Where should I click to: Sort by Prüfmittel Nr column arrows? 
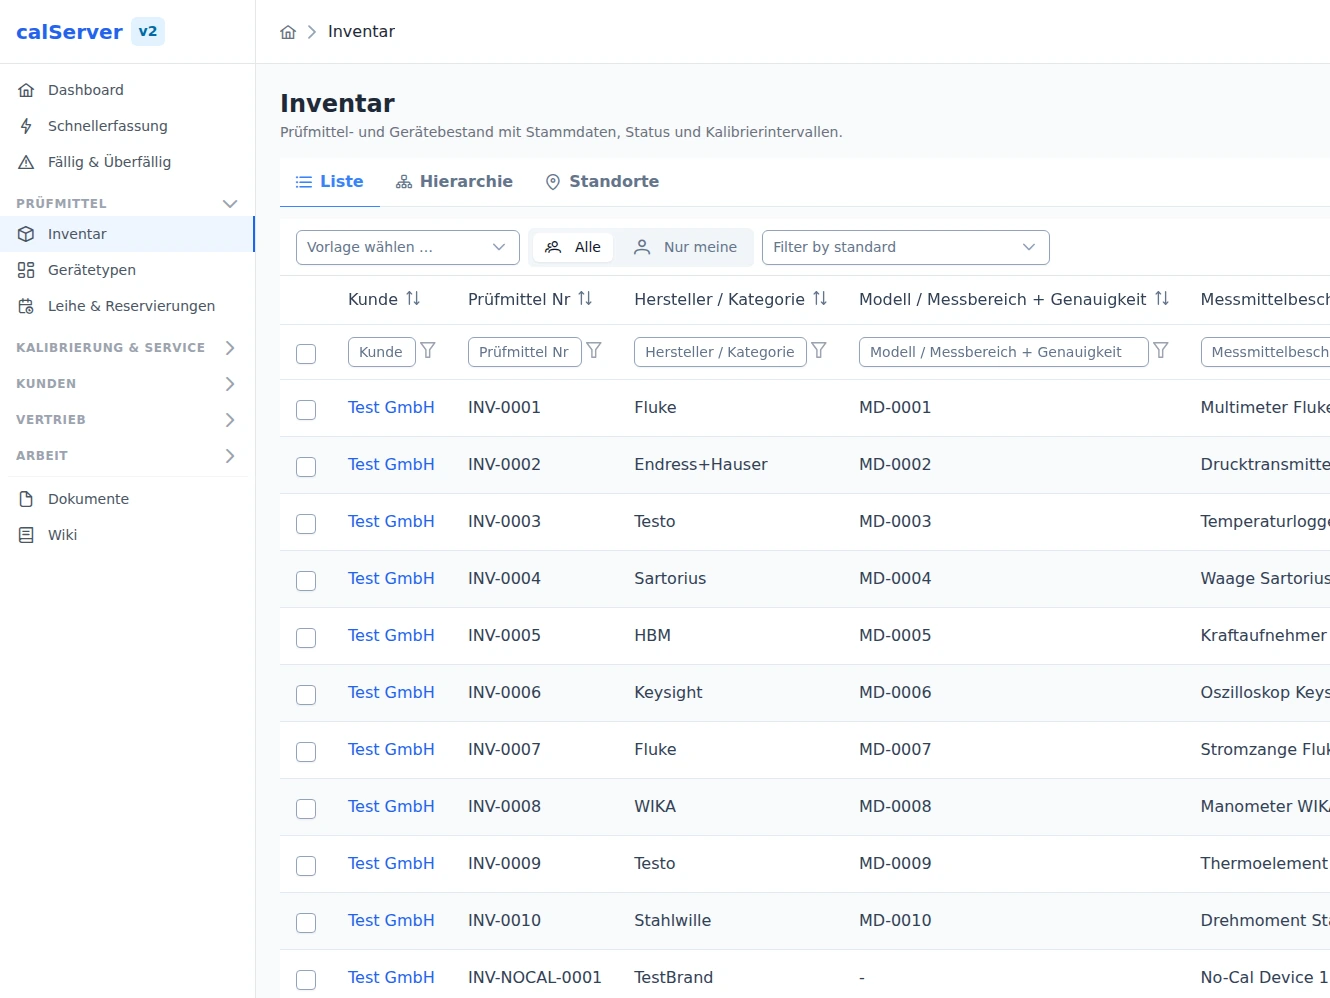585,299
